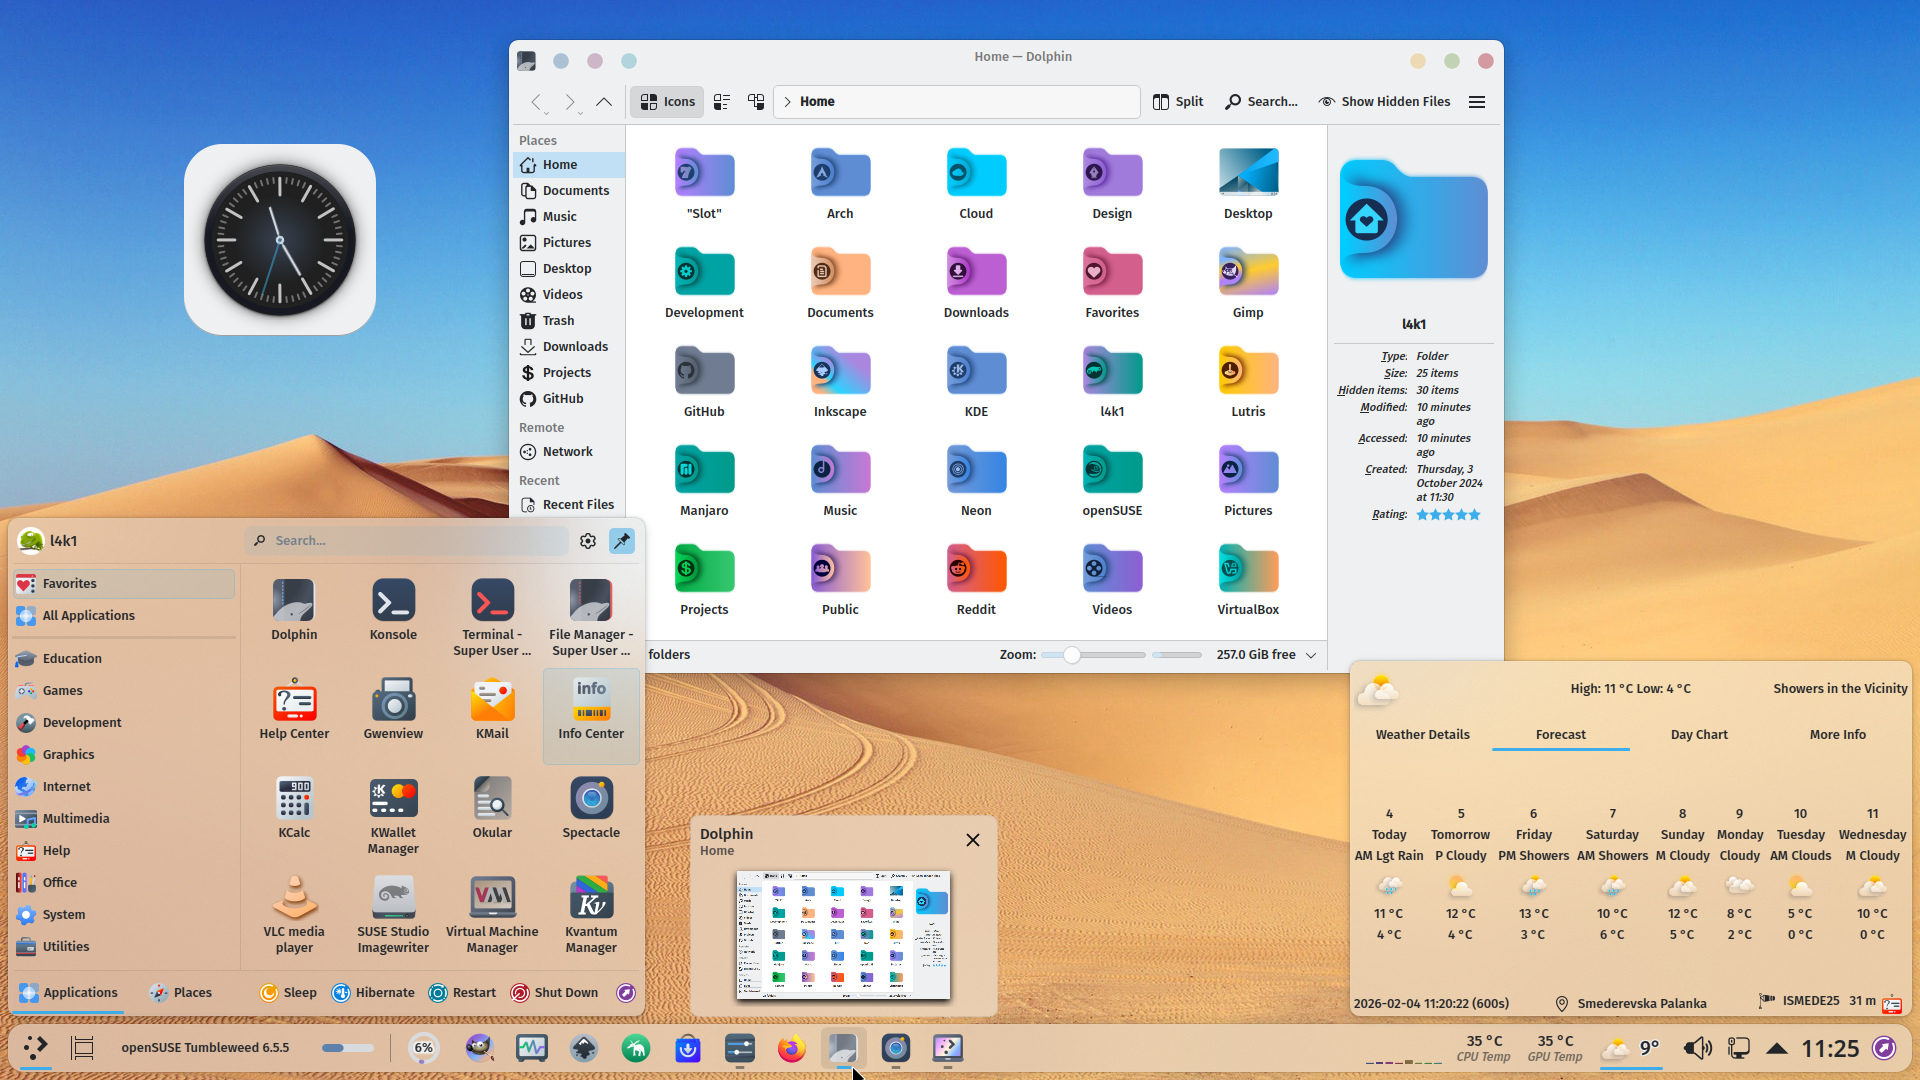Open Weather Details tab
Screen dimensions: 1920x1080
point(1422,735)
